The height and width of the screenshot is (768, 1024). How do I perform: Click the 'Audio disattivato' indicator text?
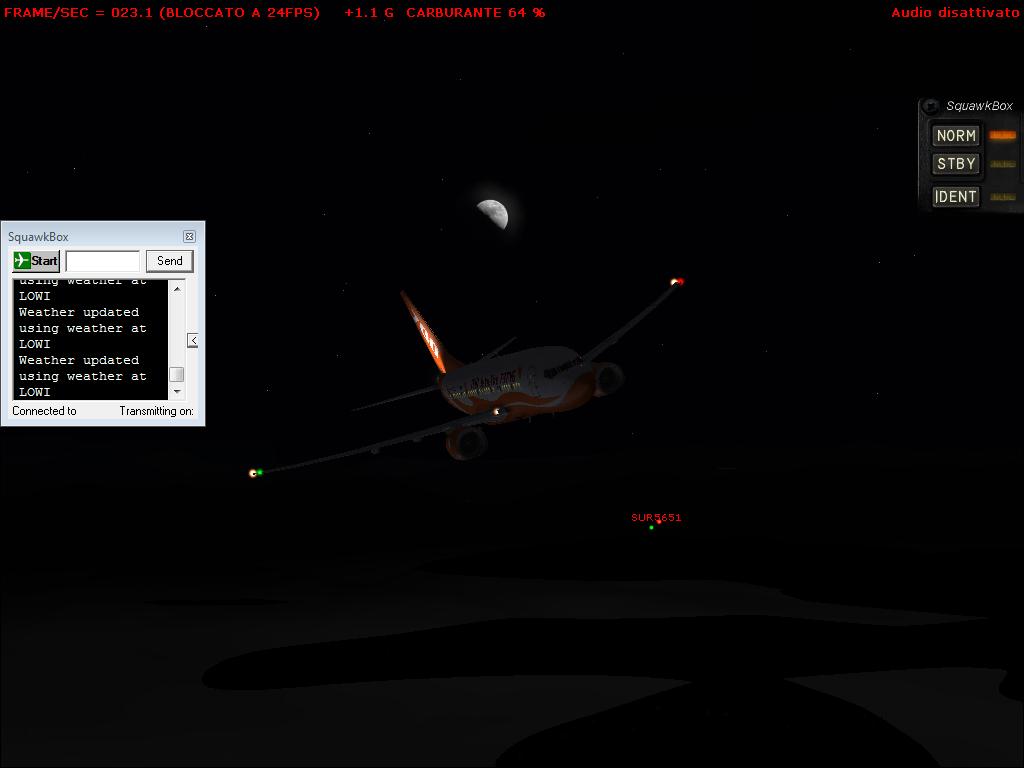pyautogui.click(x=955, y=12)
